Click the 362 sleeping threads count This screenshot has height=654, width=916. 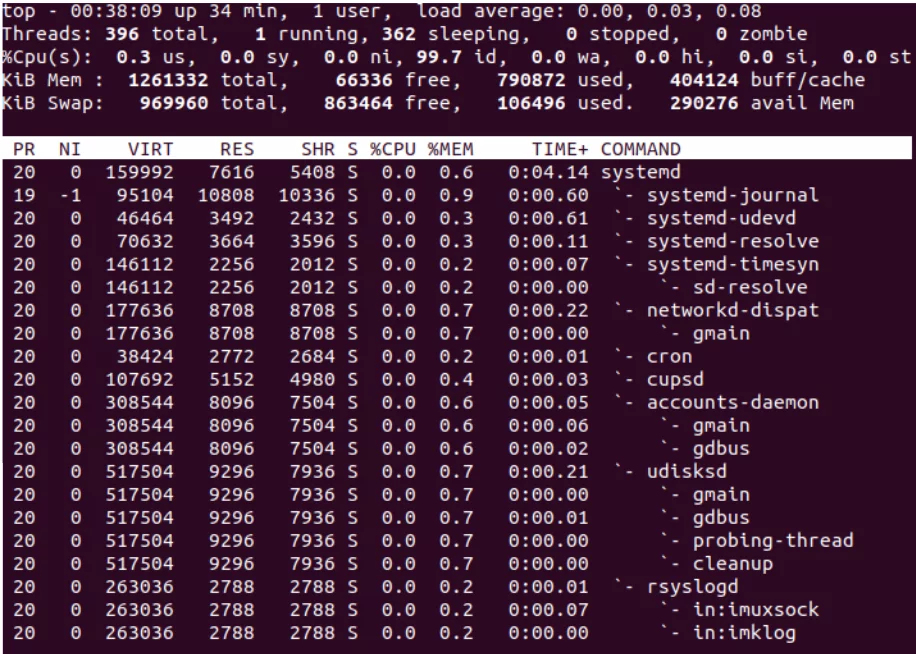point(399,34)
